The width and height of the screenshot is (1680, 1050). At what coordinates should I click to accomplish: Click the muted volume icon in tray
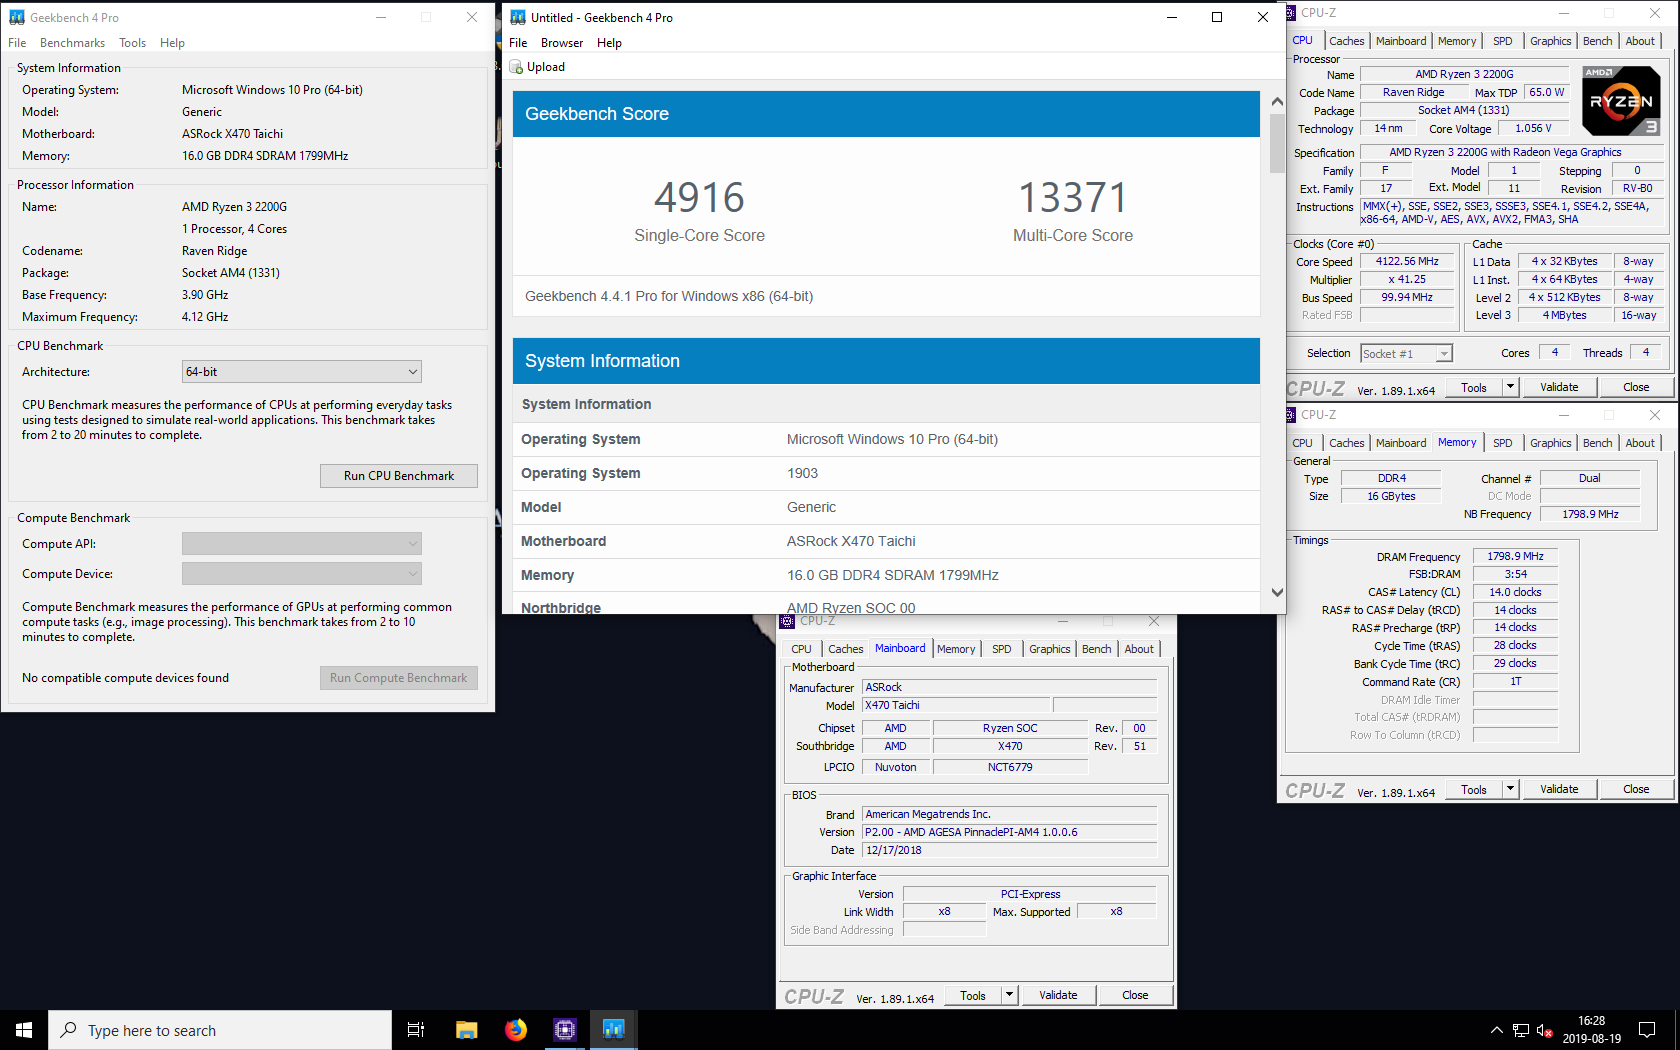pyautogui.click(x=1544, y=1030)
